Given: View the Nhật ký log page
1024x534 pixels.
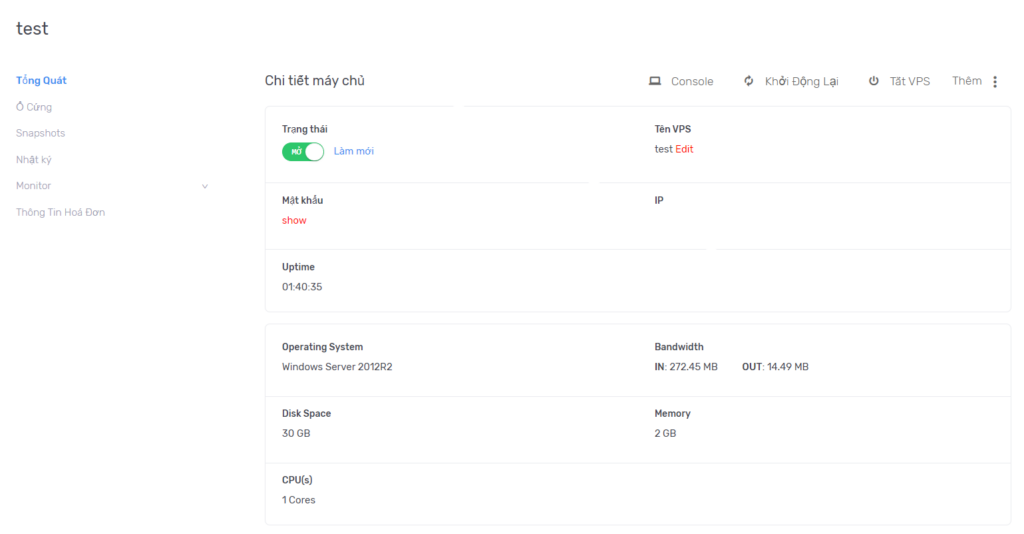Looking at the screenshot, I should (33, 159).
